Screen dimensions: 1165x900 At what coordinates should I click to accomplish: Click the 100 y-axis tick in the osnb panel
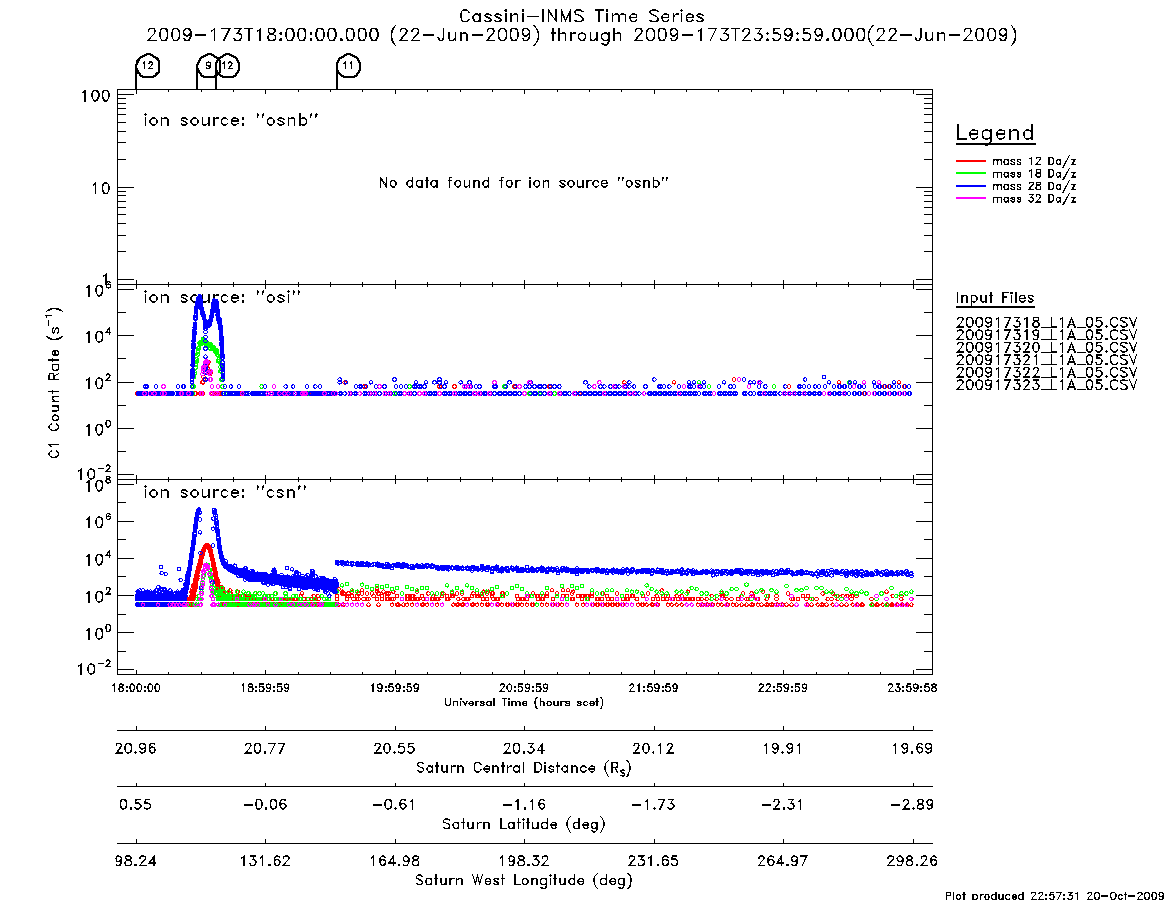[97, 97]
